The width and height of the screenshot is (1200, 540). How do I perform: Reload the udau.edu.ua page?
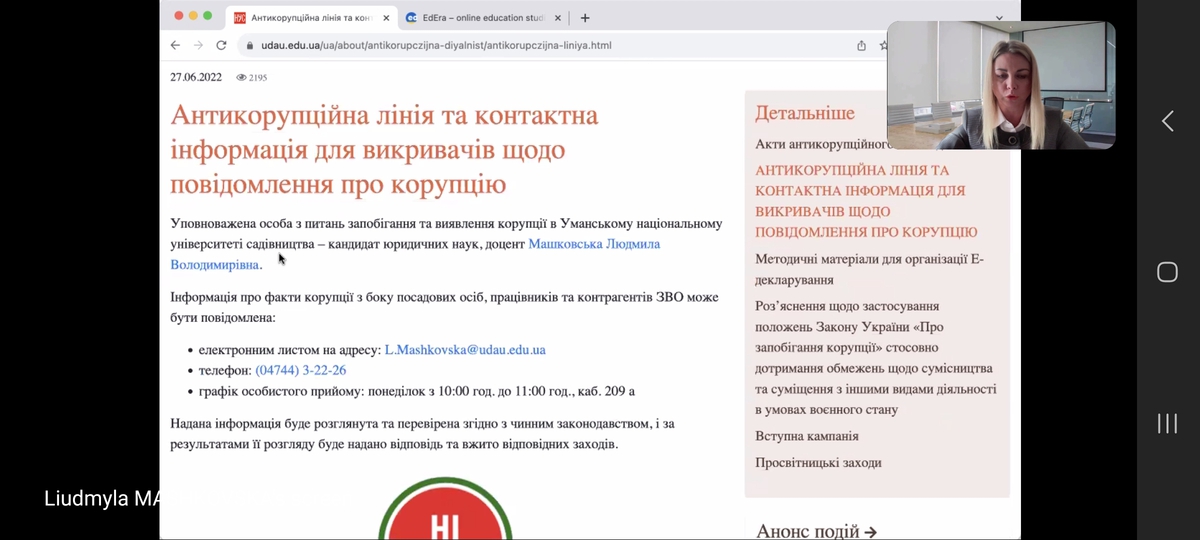pyautogui.click(x=221, y=45)
